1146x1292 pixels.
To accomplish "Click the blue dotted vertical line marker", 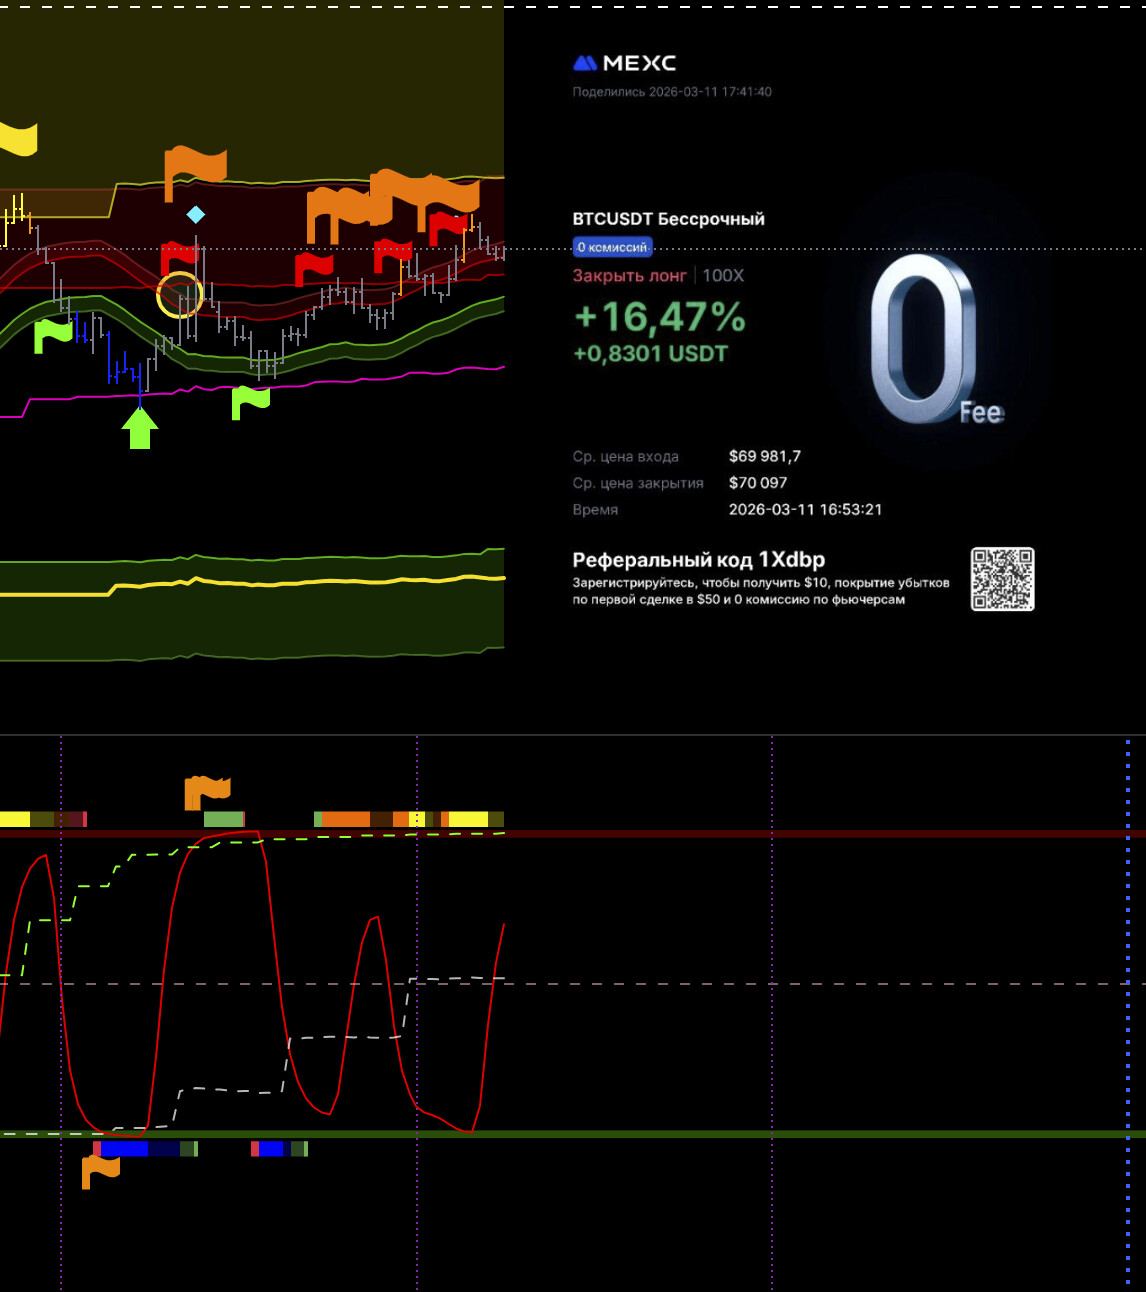I will click(x=1128, y=1000).
